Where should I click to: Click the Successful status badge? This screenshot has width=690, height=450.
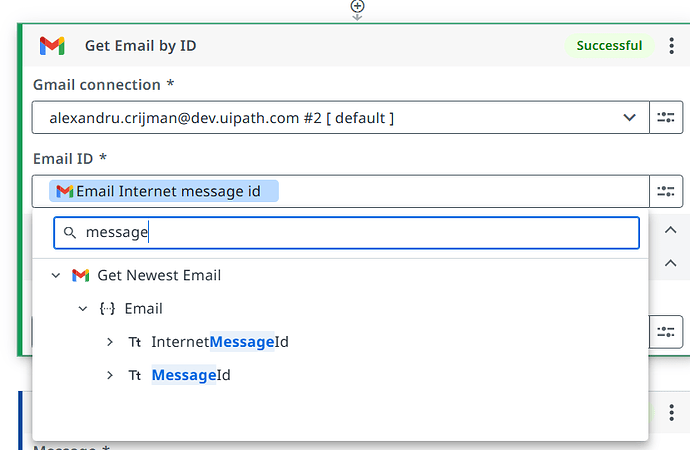click(x=609, y=45)
